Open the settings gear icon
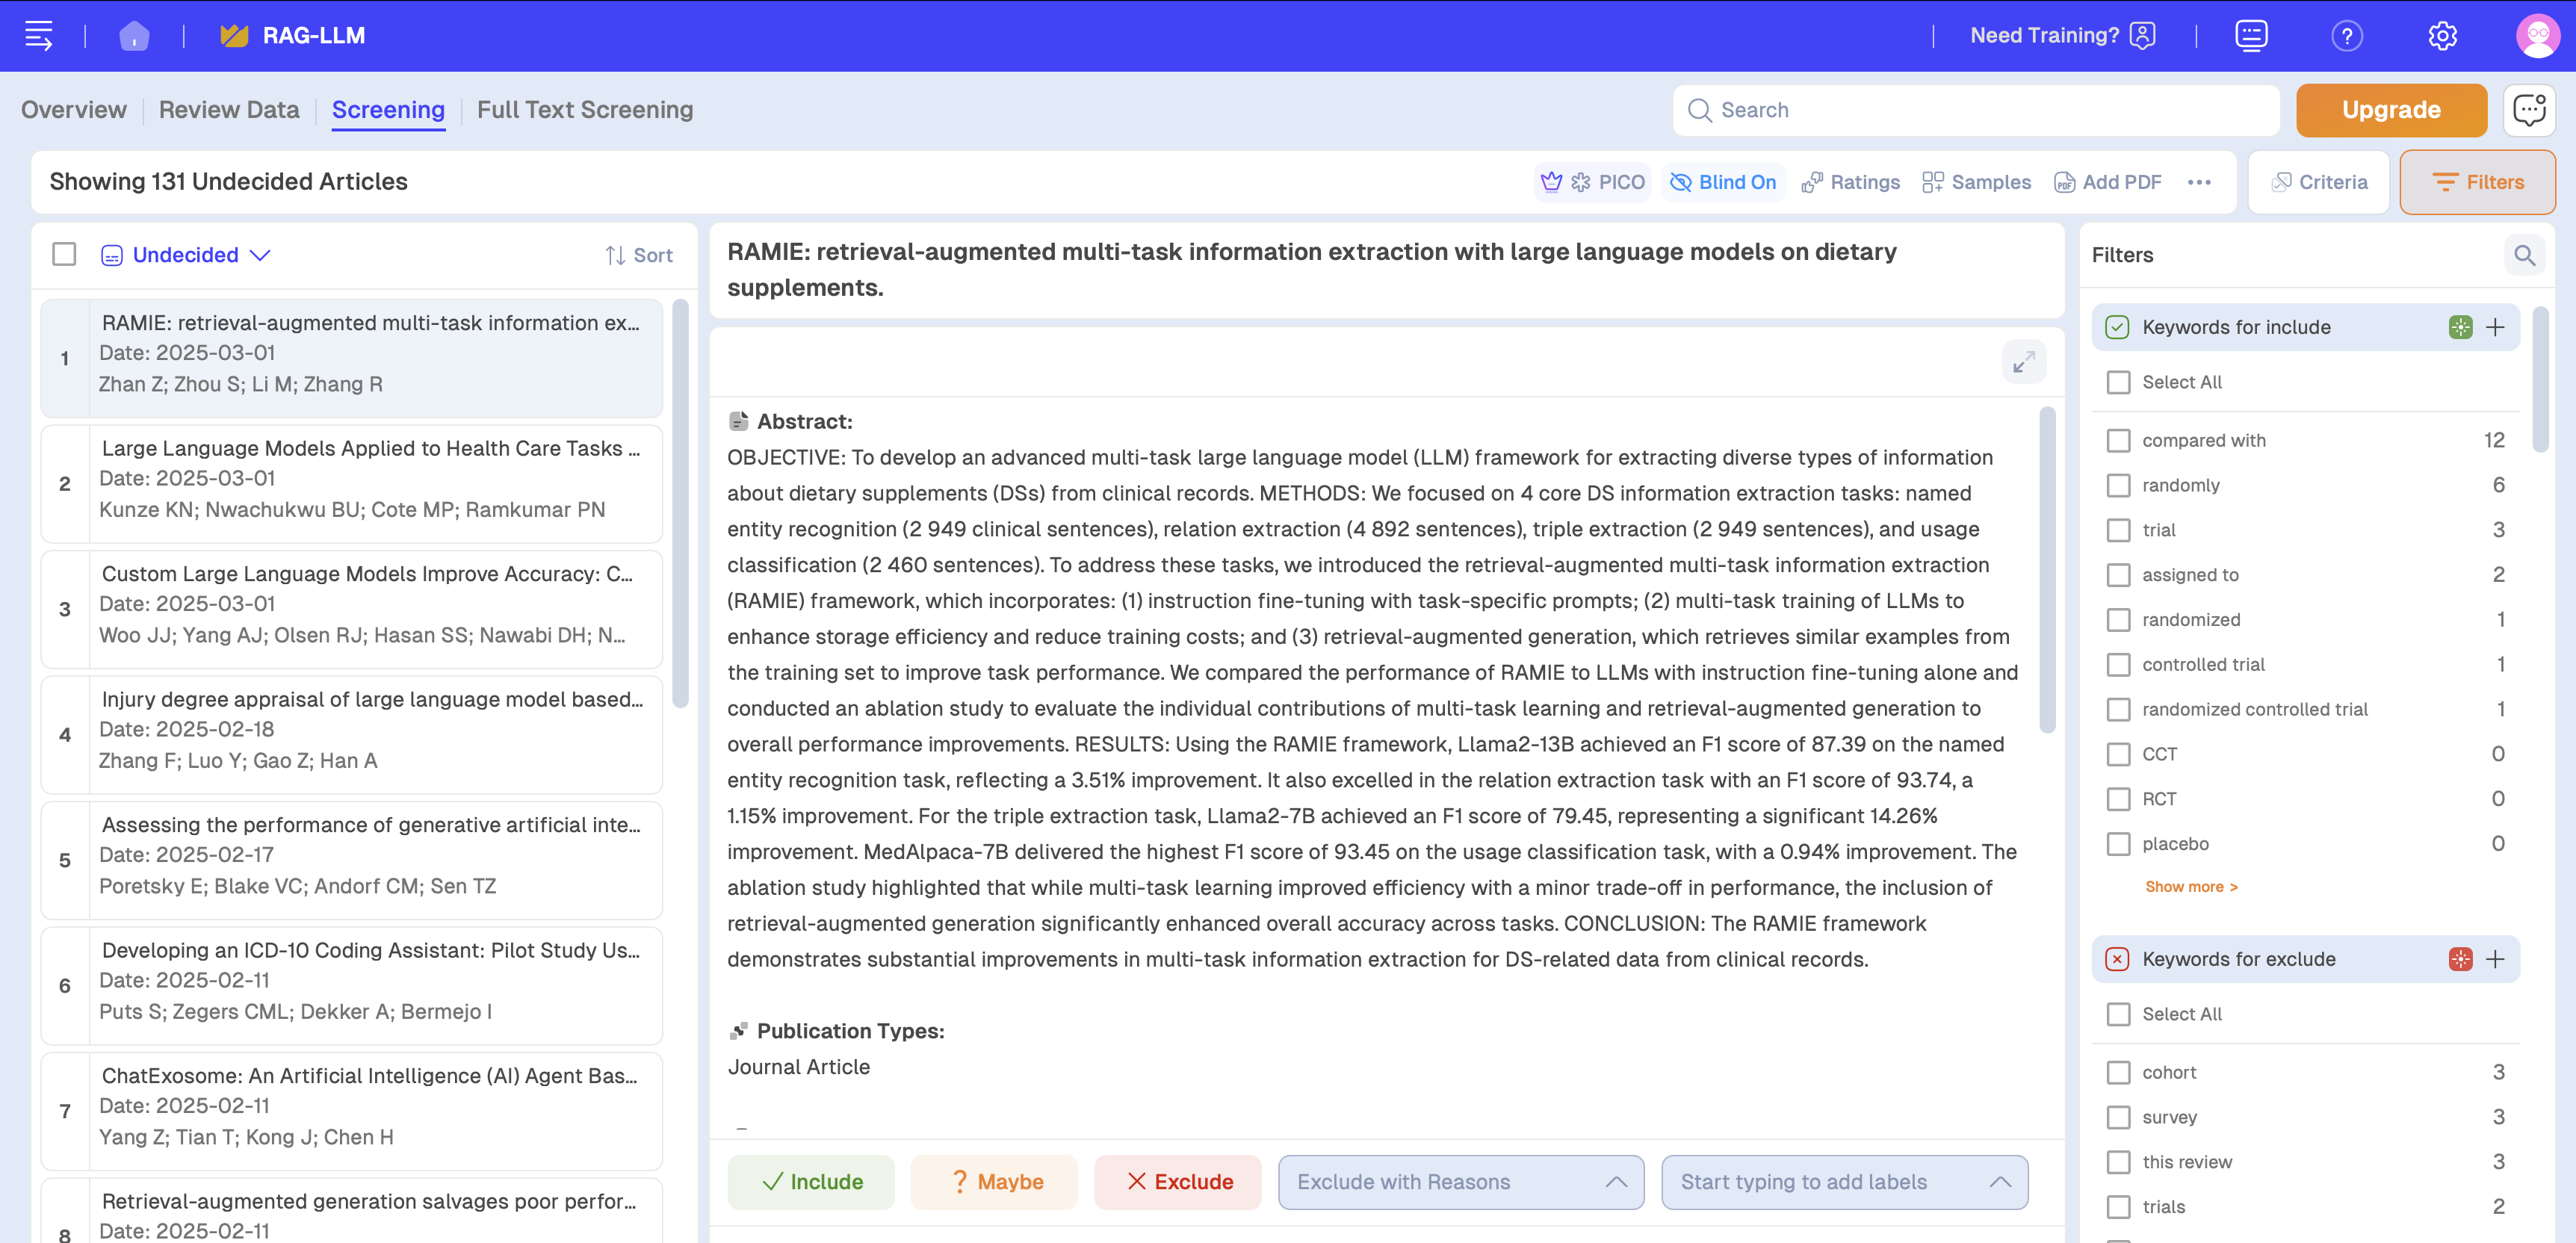This screenshot has height=1243, width=2576. click(x=2442, y=36)
